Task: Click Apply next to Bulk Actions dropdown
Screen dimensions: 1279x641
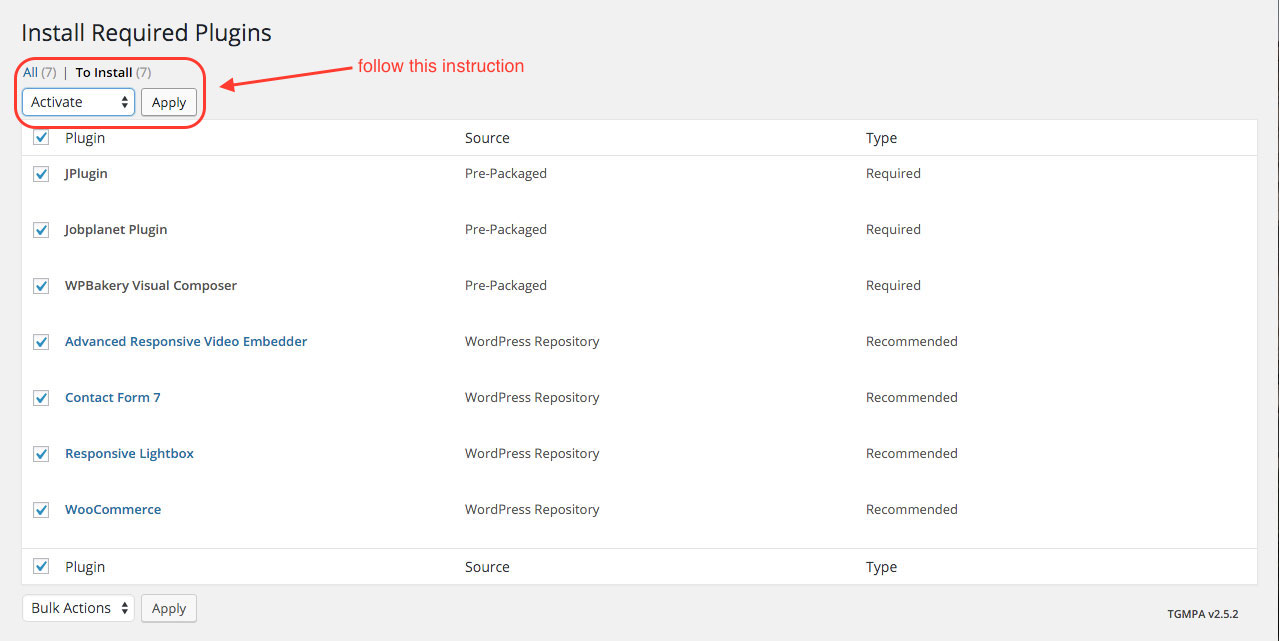Action: pyautogui.click(x=169, y=608)
